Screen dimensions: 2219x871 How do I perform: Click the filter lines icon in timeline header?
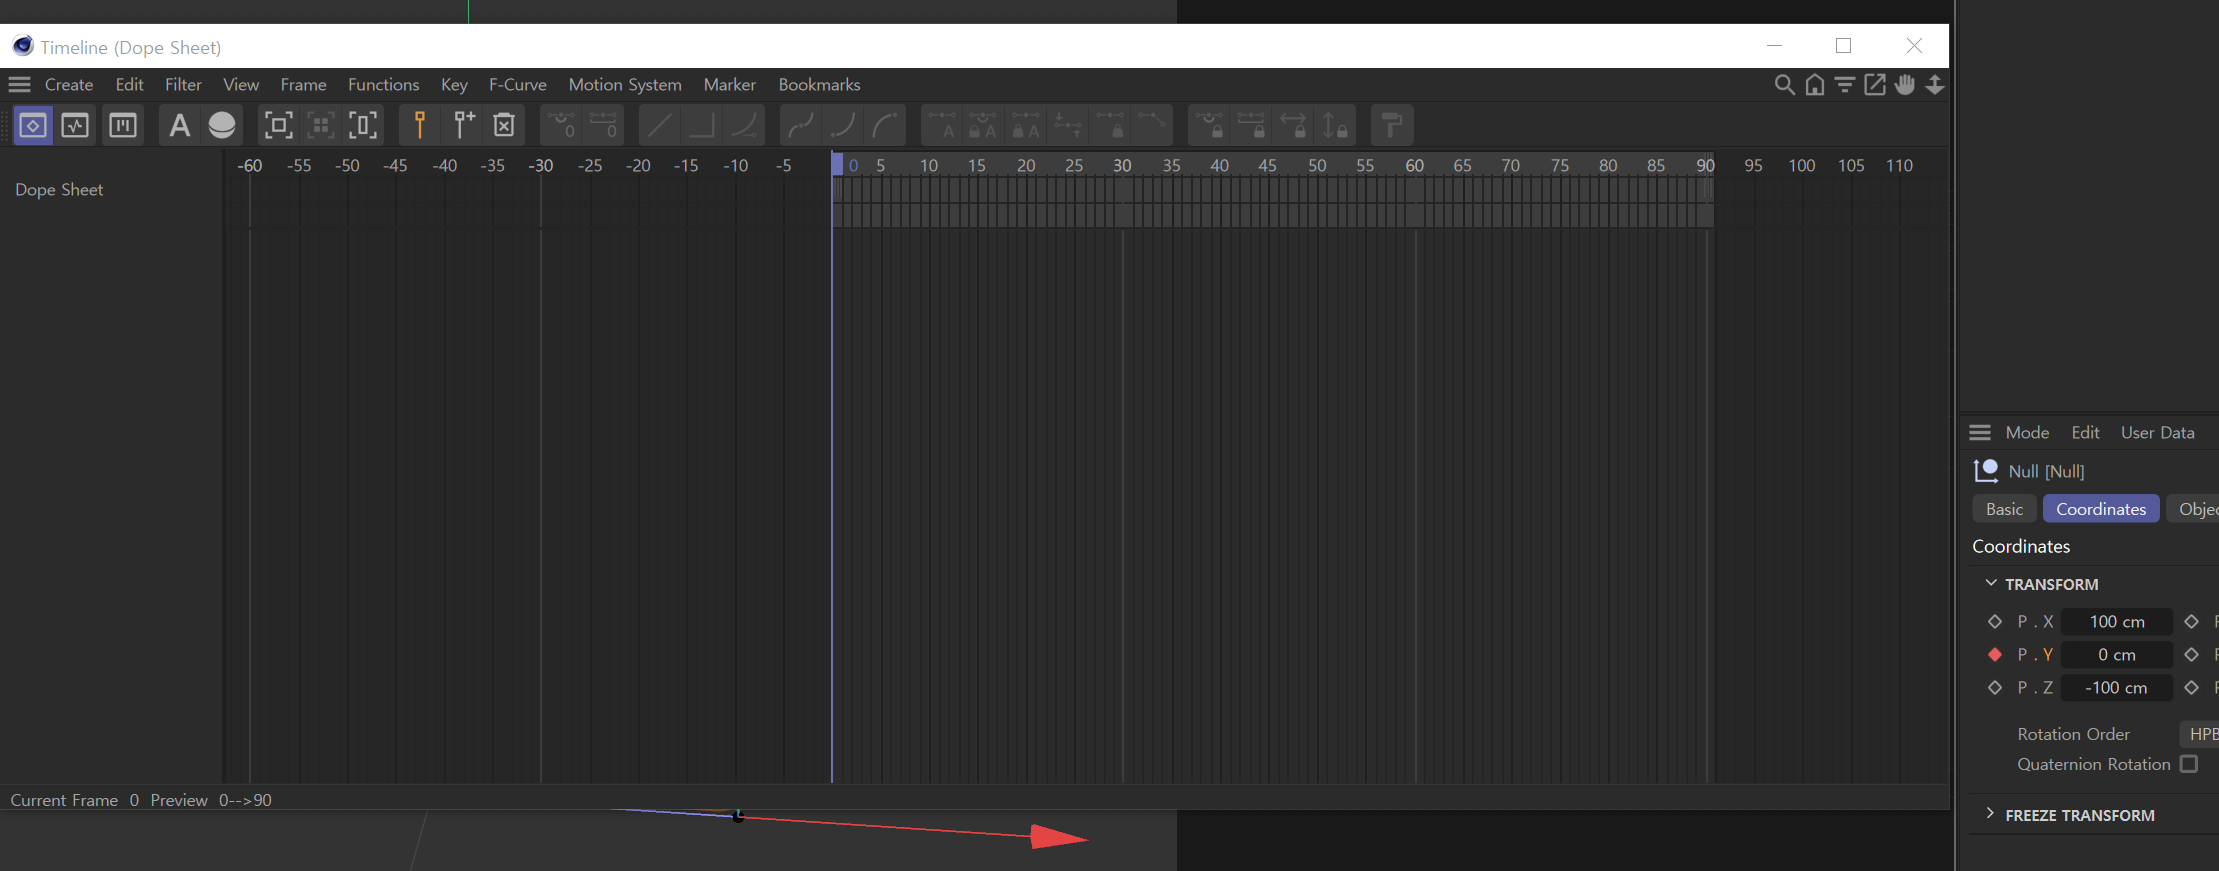pos(1845,85)
